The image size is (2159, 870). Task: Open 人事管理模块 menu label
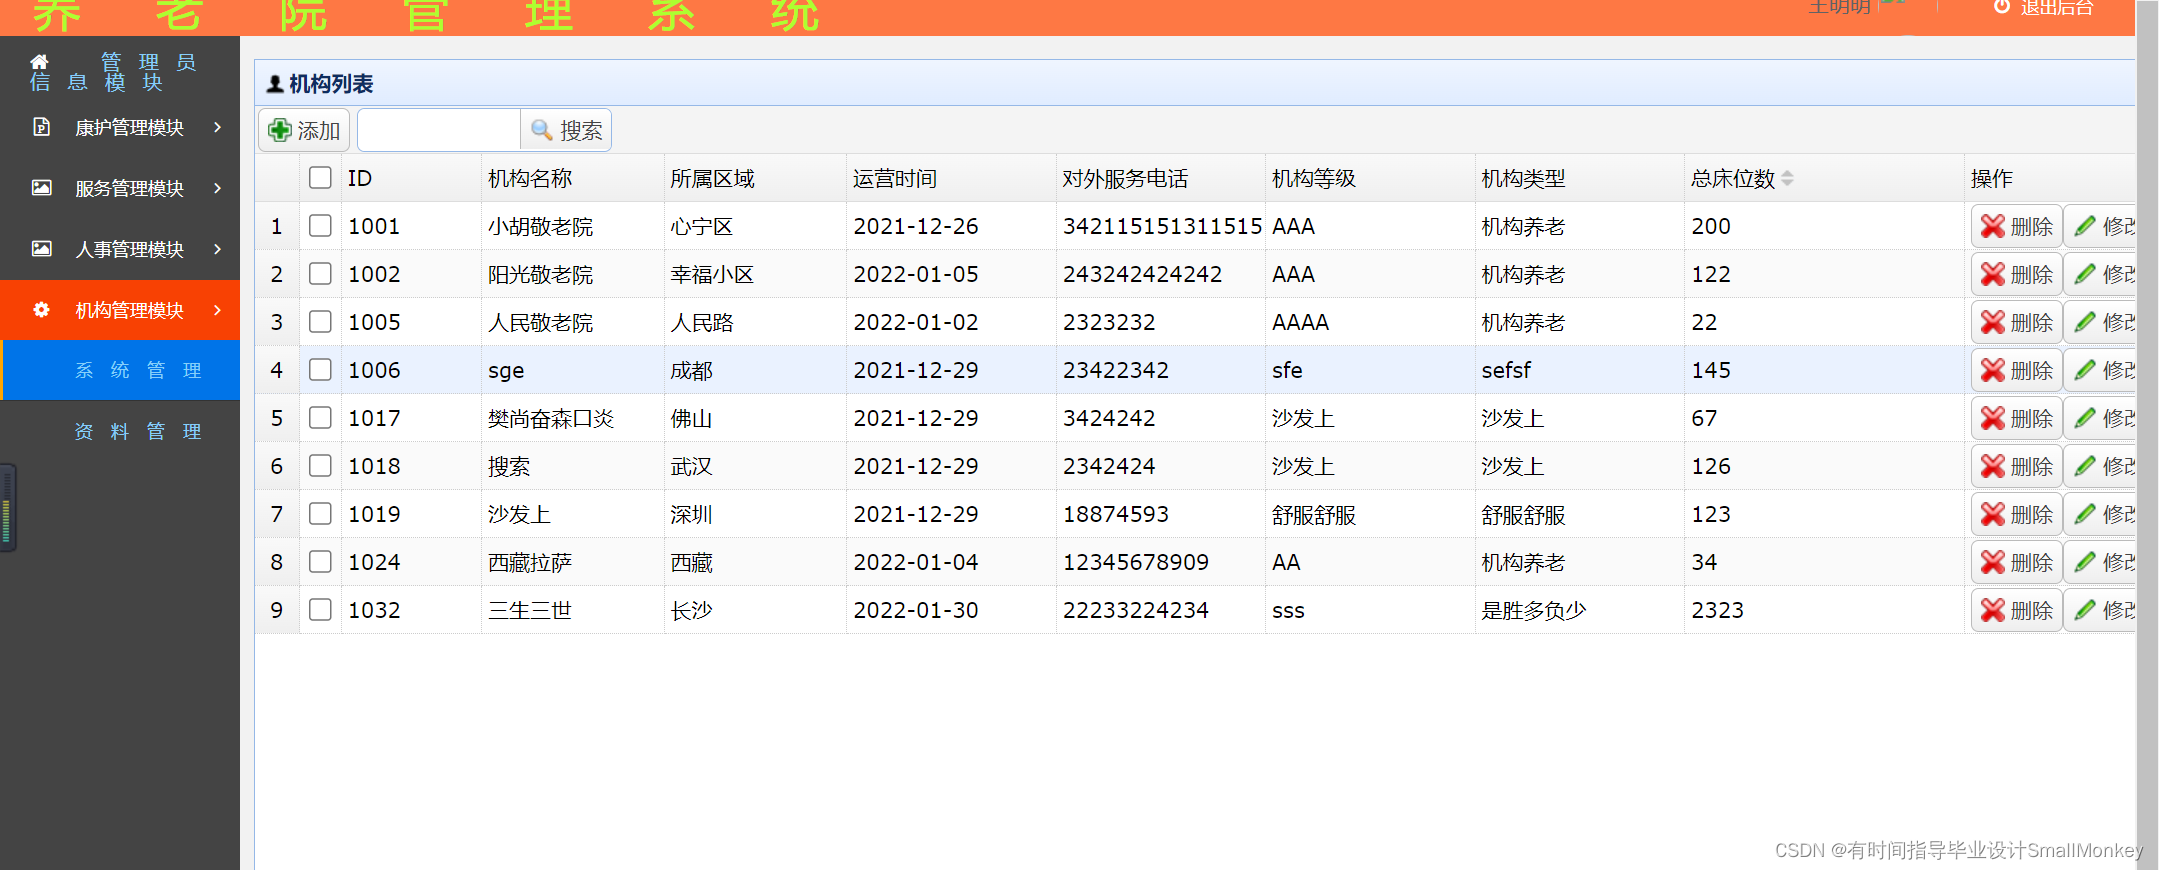pyautogui.click(x=130, y=250)
